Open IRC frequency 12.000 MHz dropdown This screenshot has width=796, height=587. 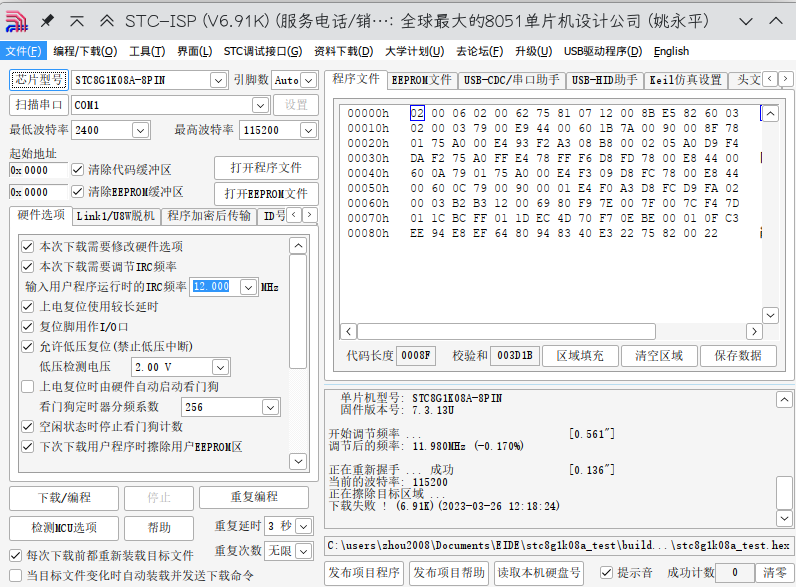pyautogui.click(x=248, y=287)
